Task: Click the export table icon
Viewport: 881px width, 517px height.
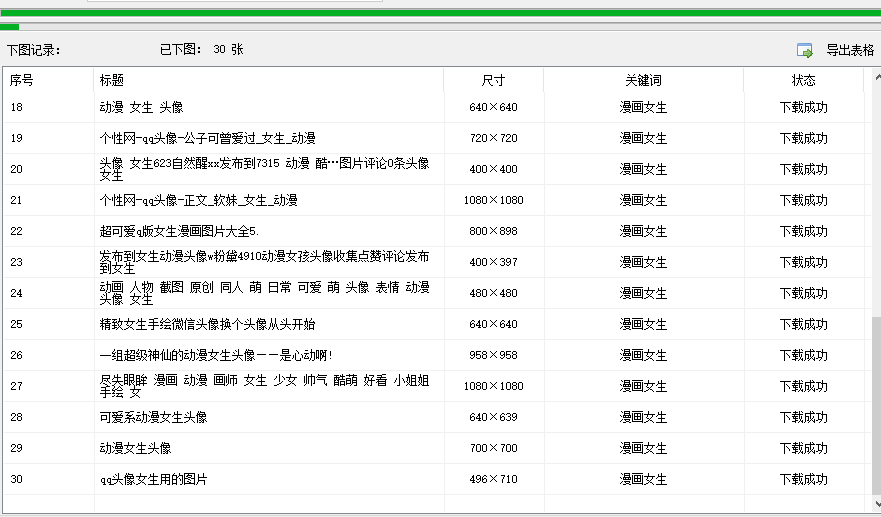Action: tap(805, 51)
